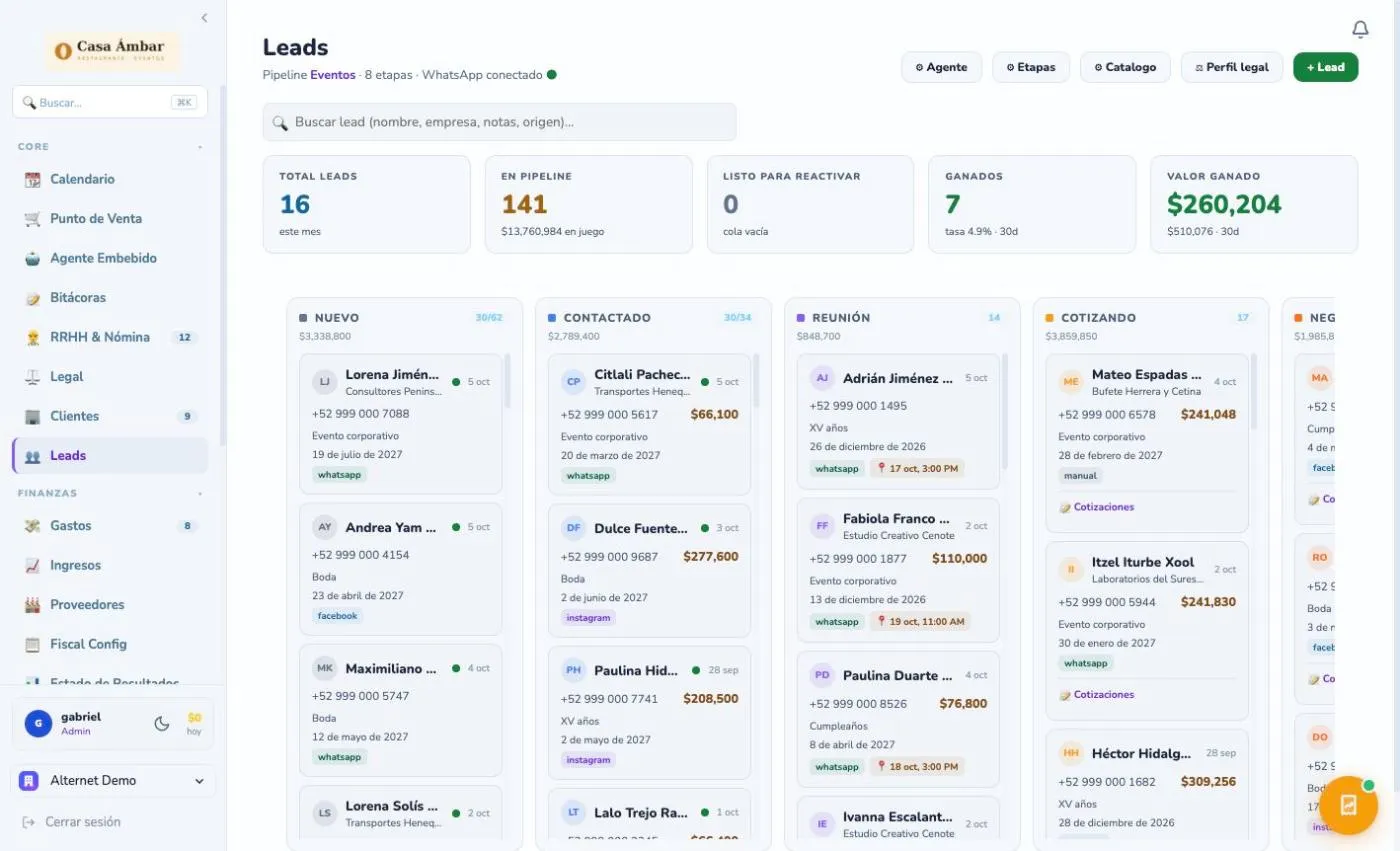Screen dimensions: 1400x851
Task: Toggle dark mode moon icon
Action: pos(161,724)
